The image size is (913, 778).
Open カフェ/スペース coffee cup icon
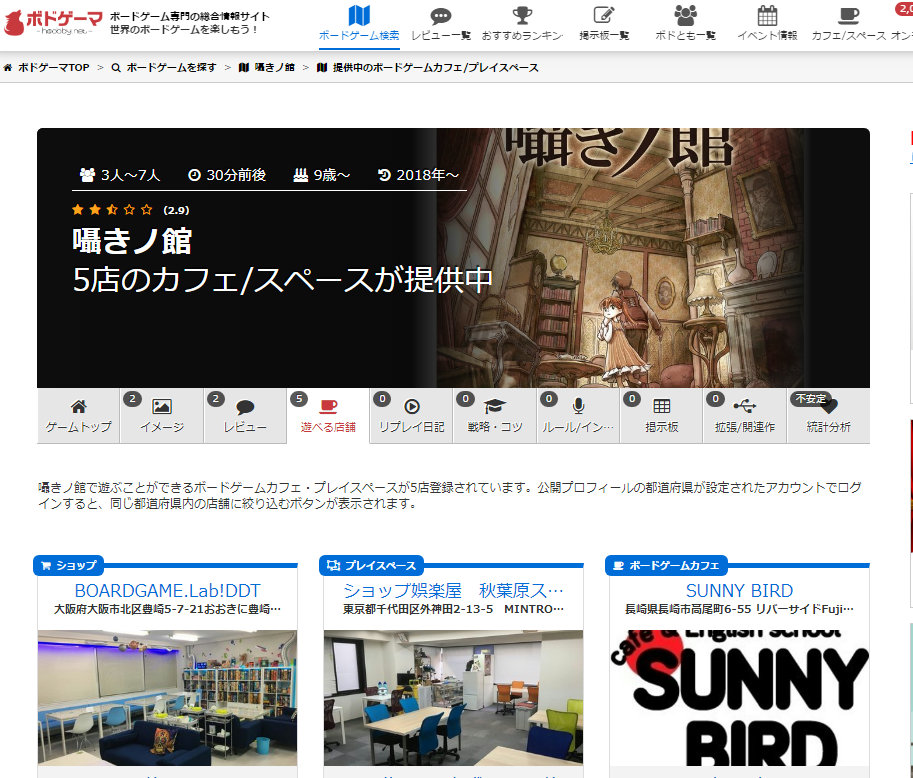coord(848,15)
